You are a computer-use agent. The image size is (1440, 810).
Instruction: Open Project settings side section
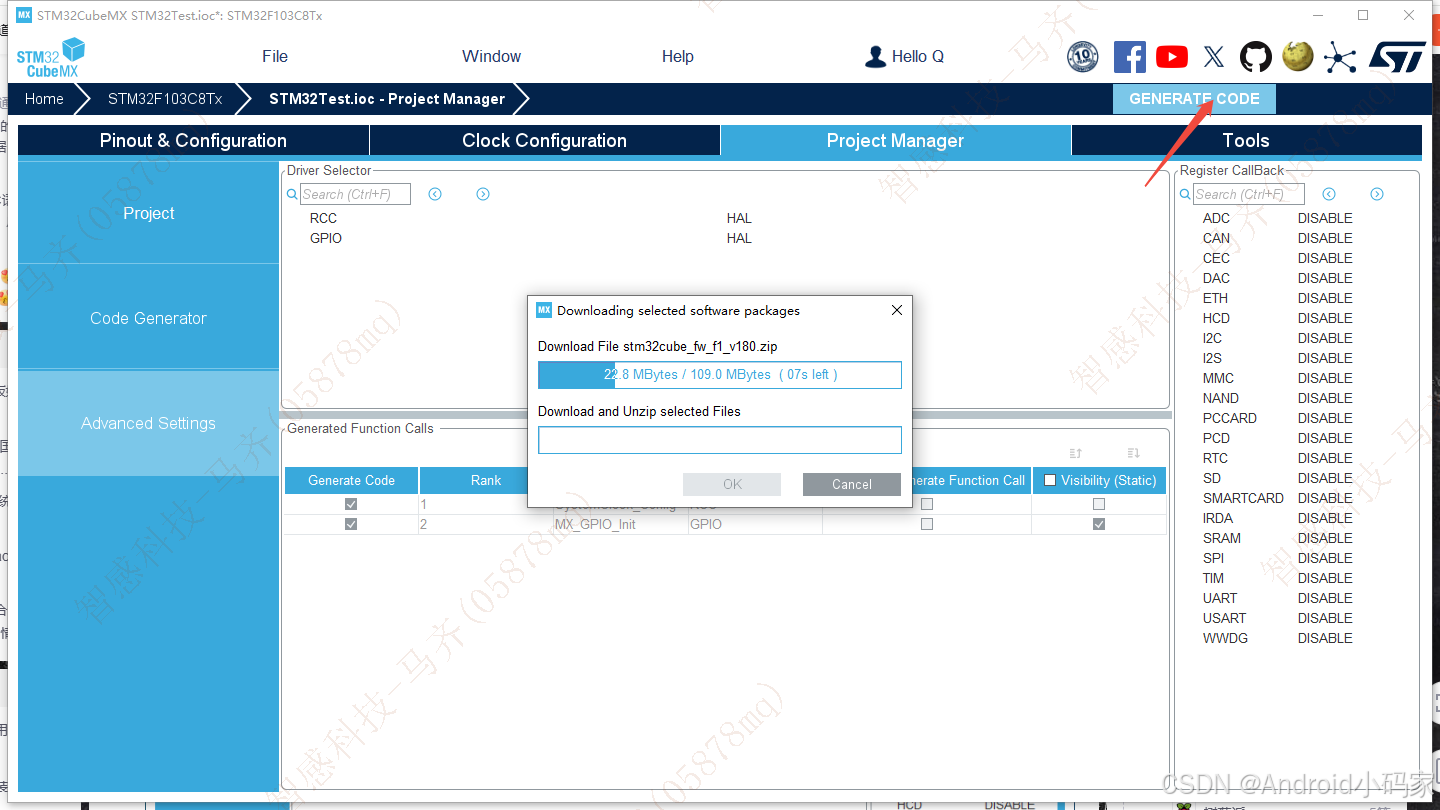[148, 213]
